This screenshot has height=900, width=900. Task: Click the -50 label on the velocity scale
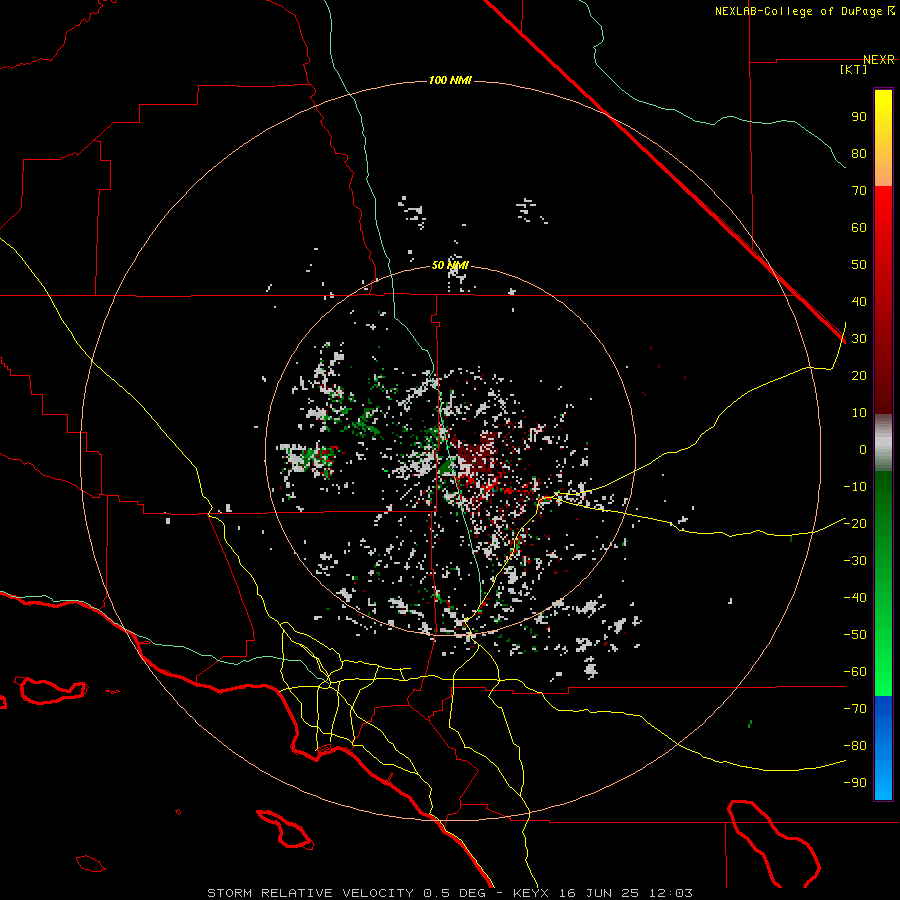[855, 635]
